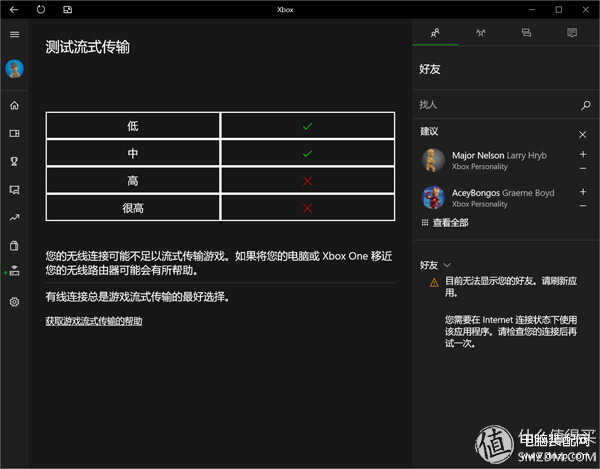Switch to Activity alerts tab icon
This screenshot has height=469, width=600.
(x=572, y=33)
